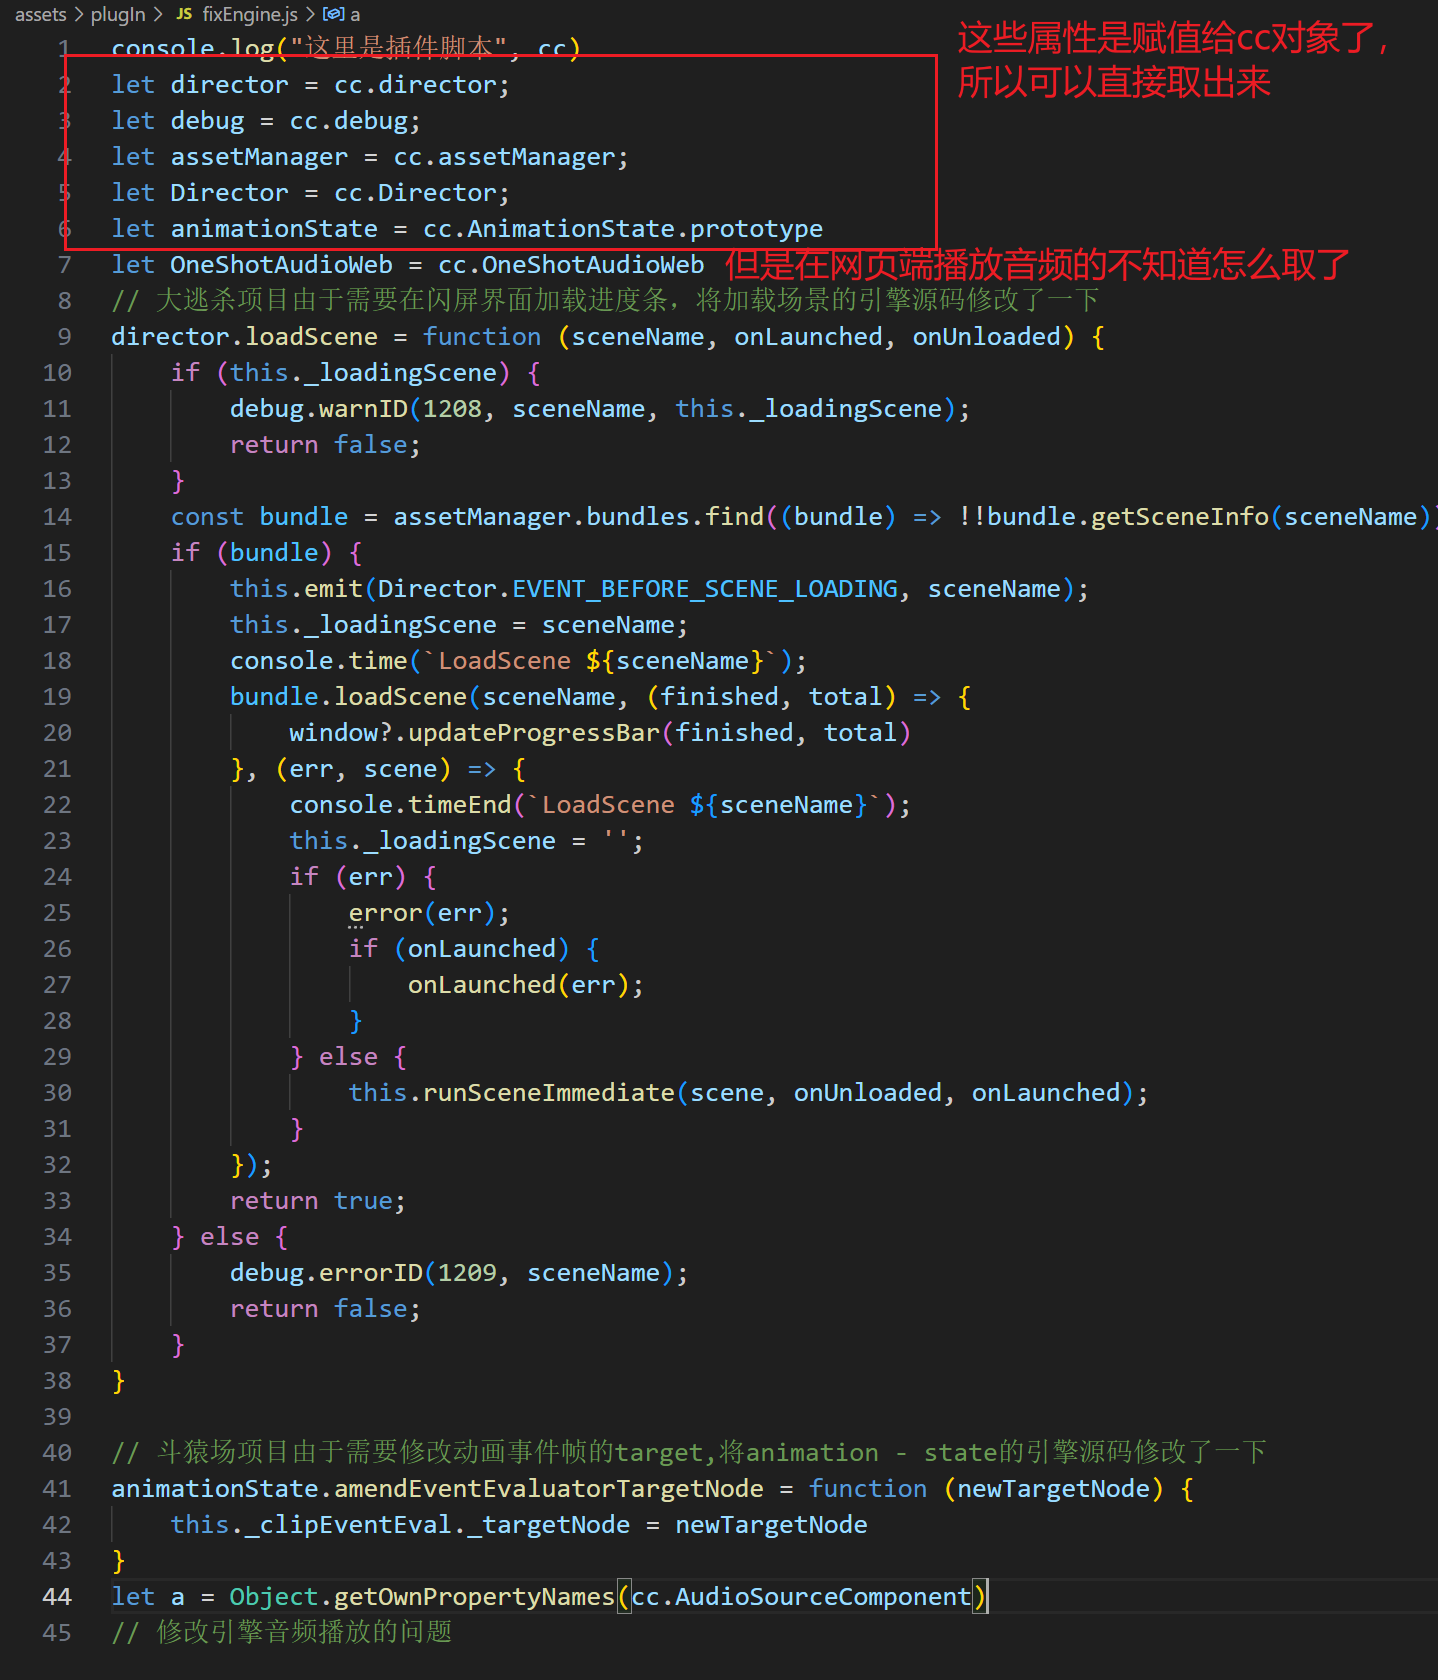The image size is (1438, 1680).
Task: Click 'cc.AudioSourceComponent' on line 44
Action: (x=801, y=1597)
